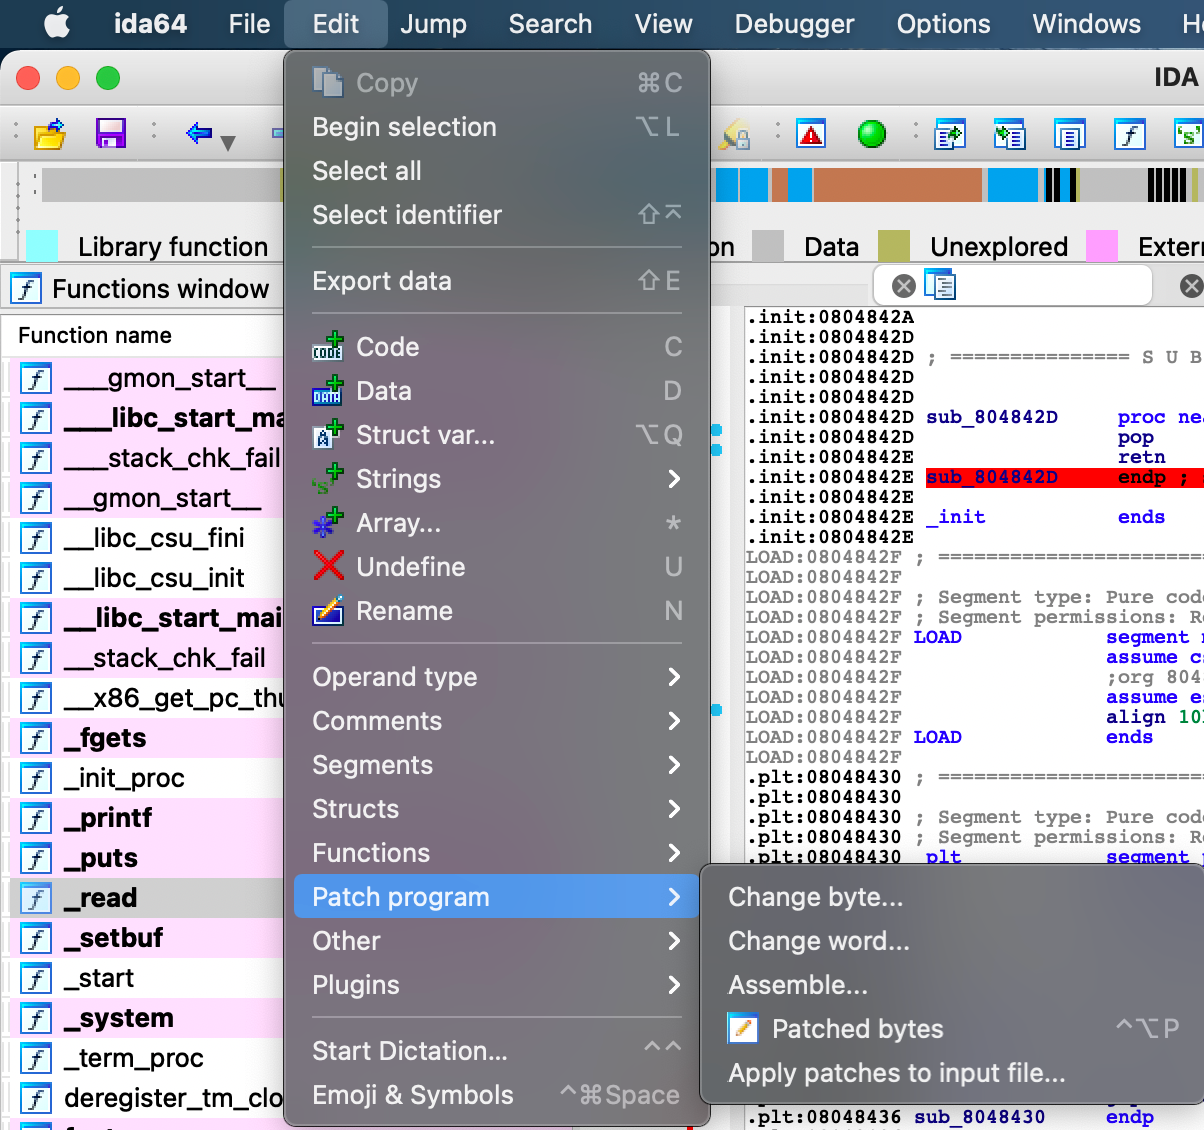Click the Library function cyan swatch
The height and width of the screenshot is (1130, 1204).
coord(41,246)
